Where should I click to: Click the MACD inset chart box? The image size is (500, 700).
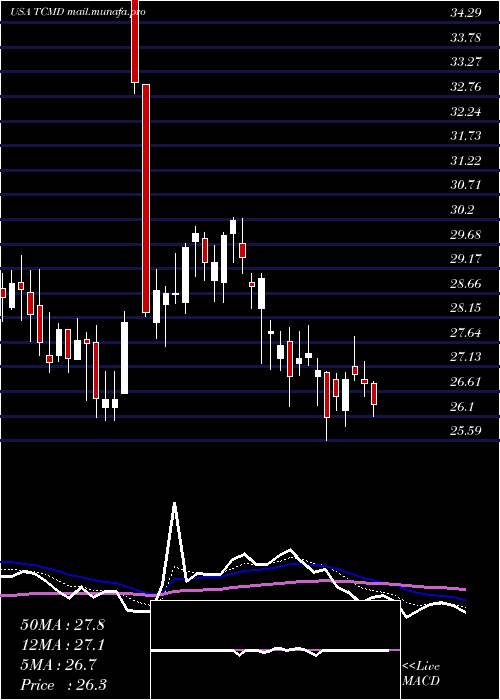(275, 650)
